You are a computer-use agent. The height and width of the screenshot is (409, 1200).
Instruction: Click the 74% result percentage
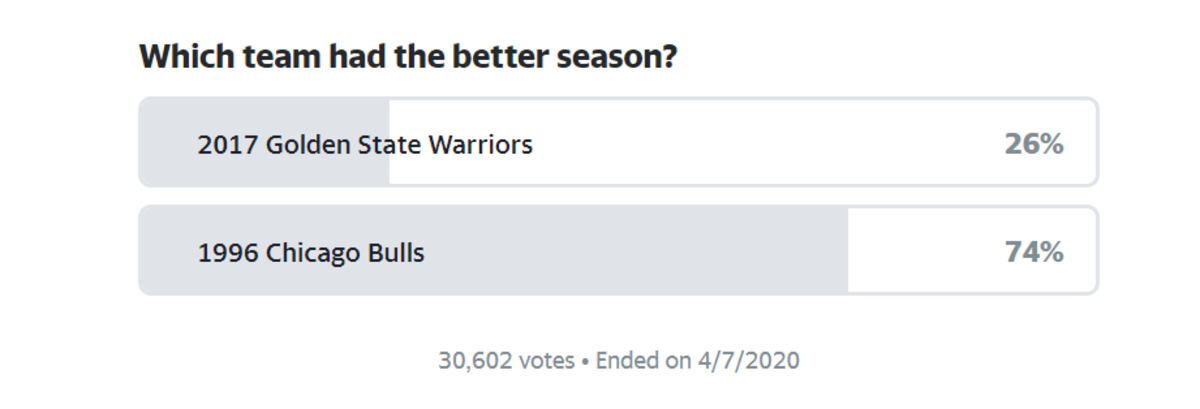pyautogui.click(x=1033, y=253)
